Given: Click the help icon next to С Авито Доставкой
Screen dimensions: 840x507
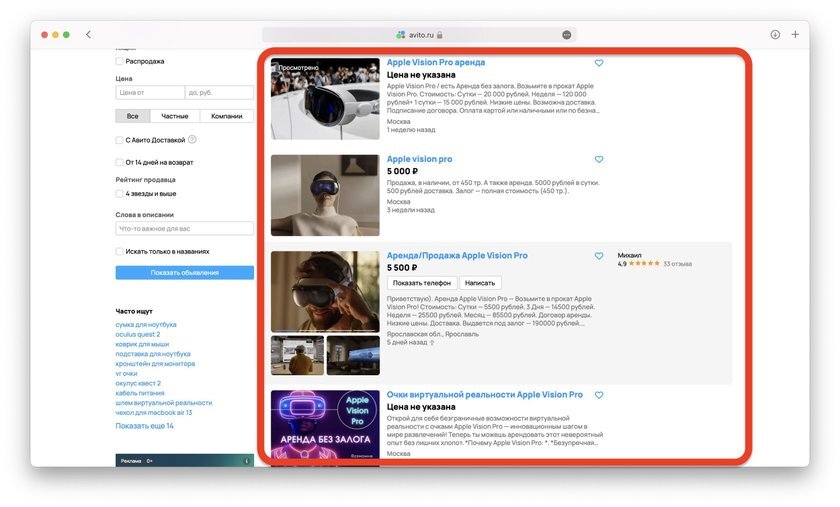Looking at the screenshot, I should click(192, 139).
